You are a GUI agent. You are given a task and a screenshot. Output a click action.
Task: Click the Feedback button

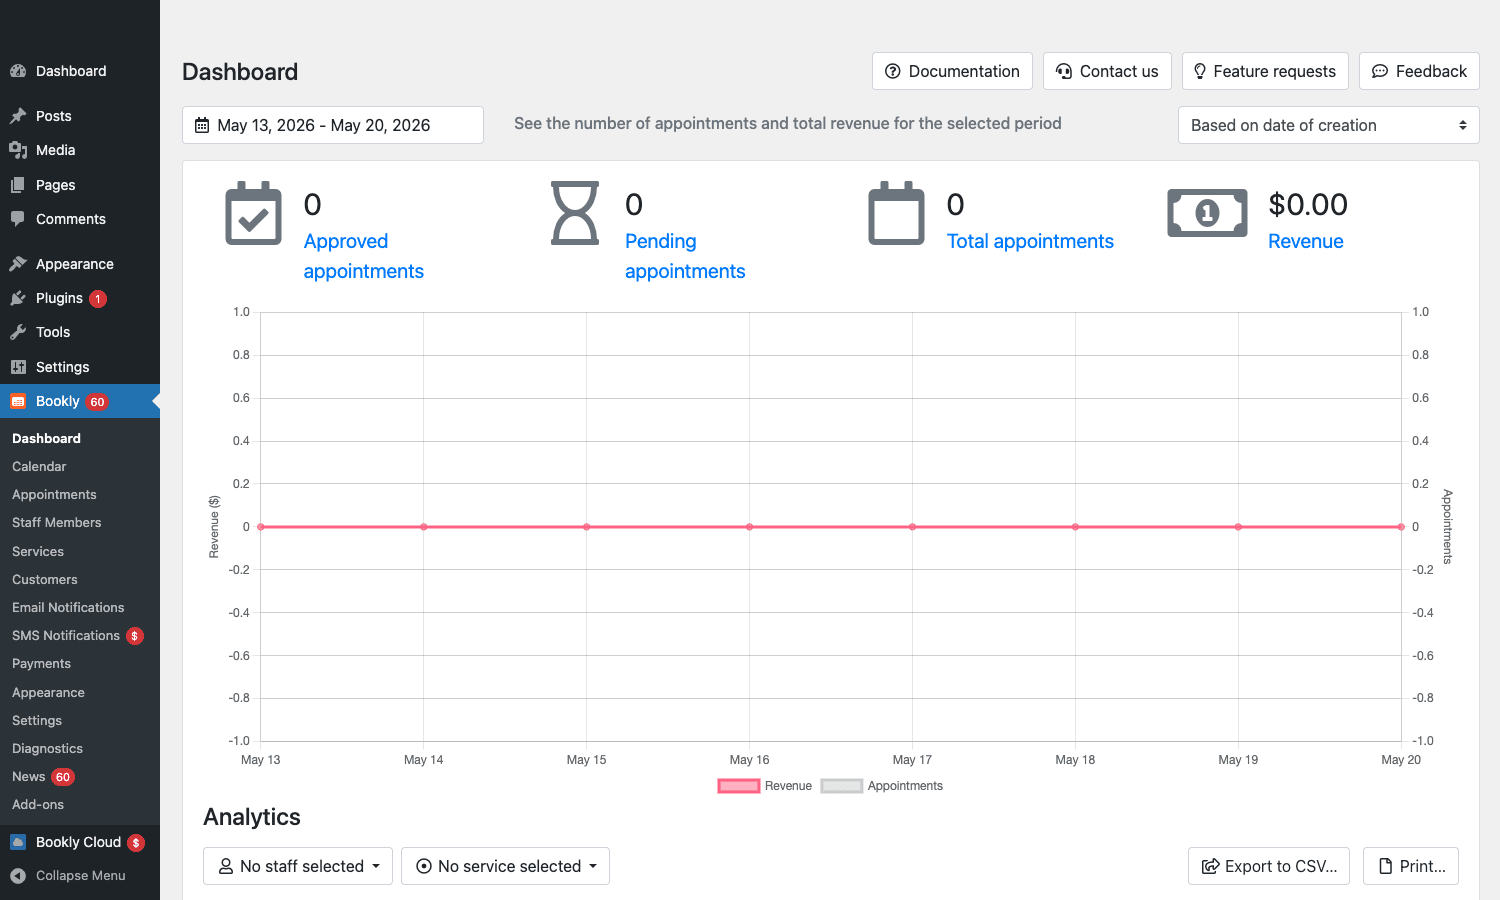pyautogui.click(x=1419, y=71)
